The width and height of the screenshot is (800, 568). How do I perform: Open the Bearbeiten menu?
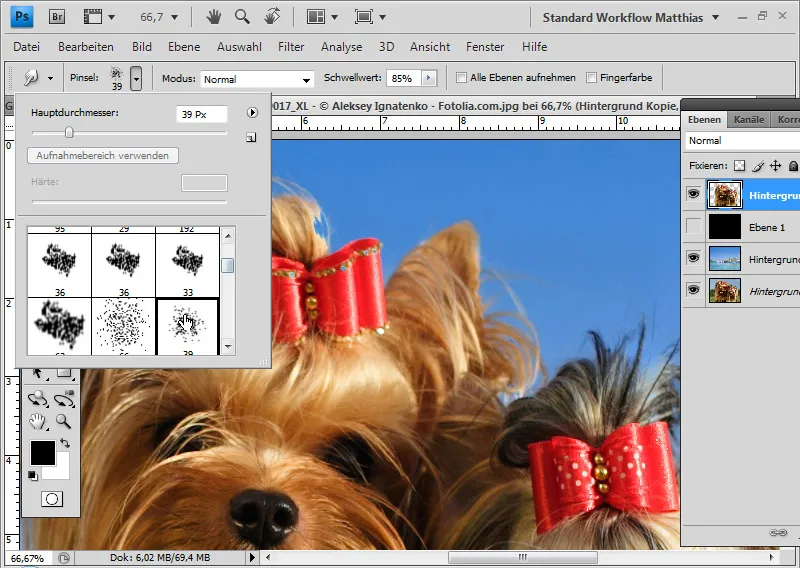click(x=86, y=47)
